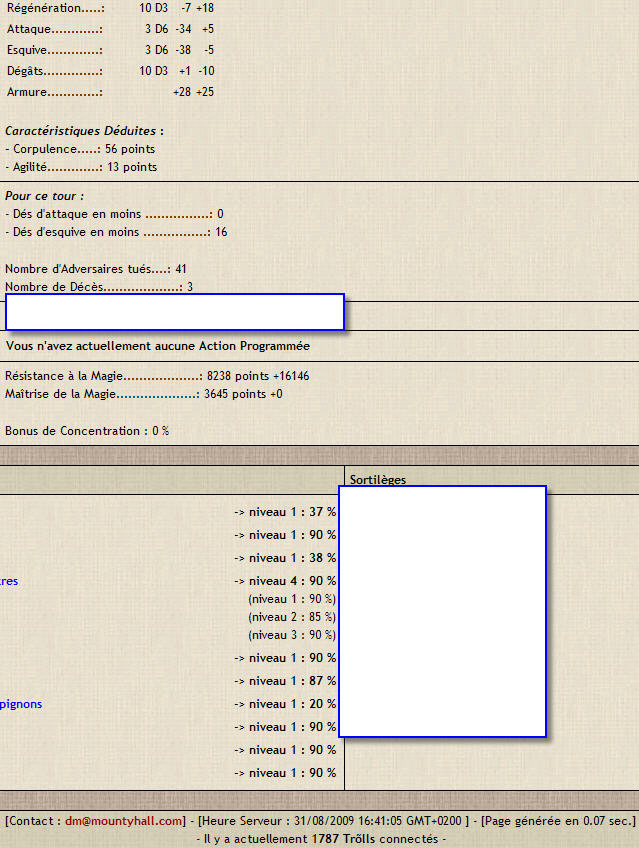639x848 pixels.
Task: Open the blue skill link ending in "res"
Action: (x=9, y=581)
